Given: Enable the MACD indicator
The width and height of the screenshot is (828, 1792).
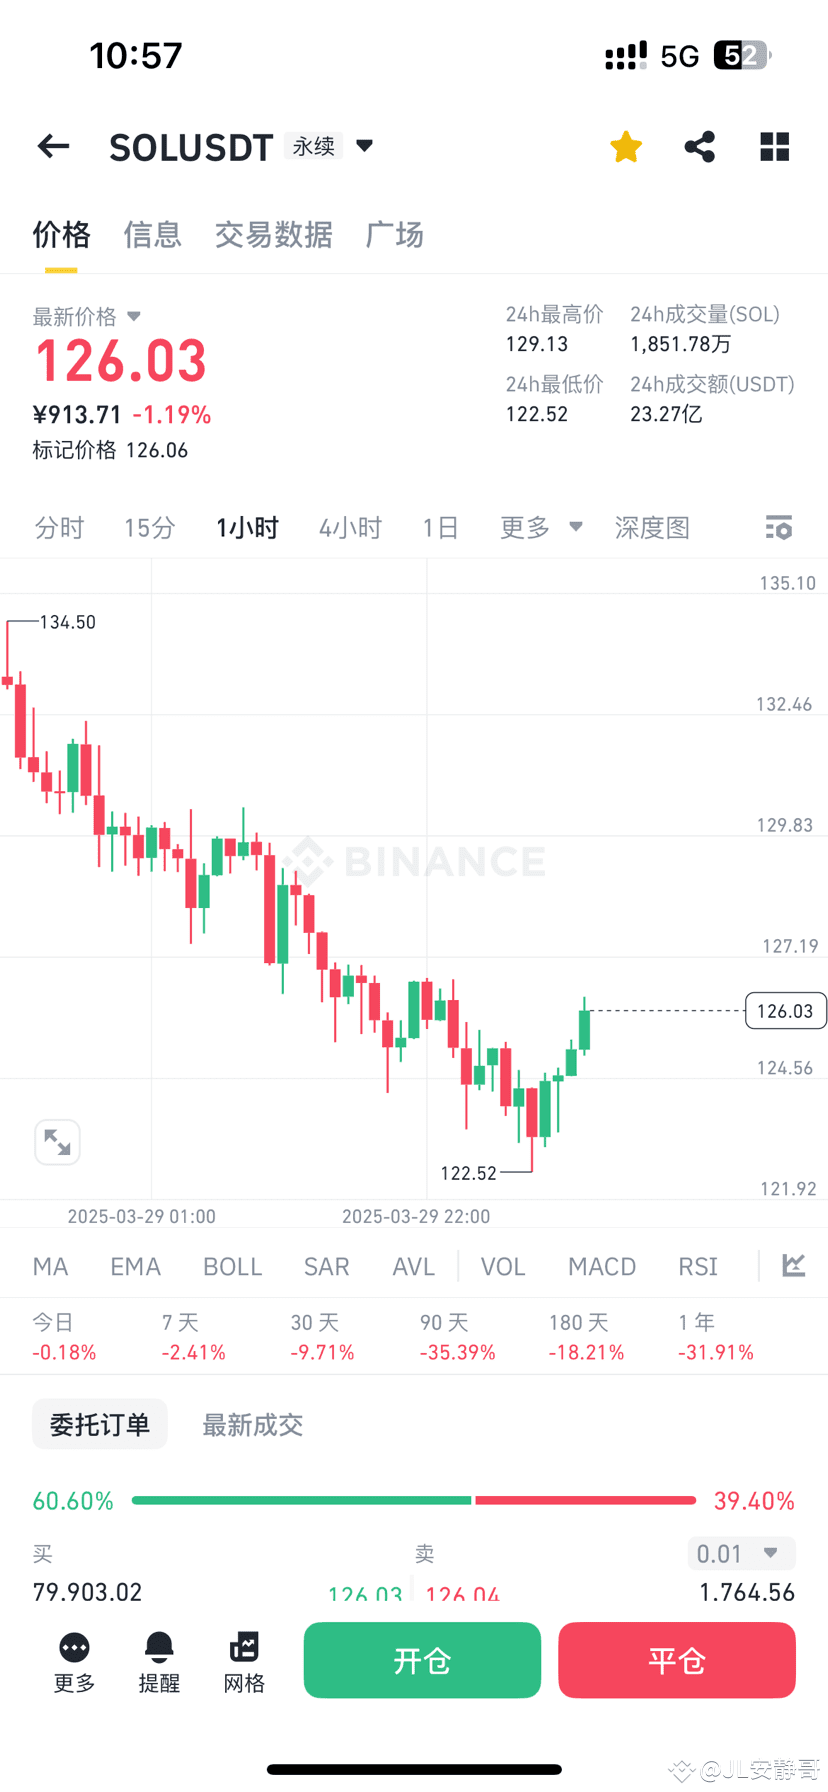Looking at the screenshot, I should click(x=601, y=1265).
